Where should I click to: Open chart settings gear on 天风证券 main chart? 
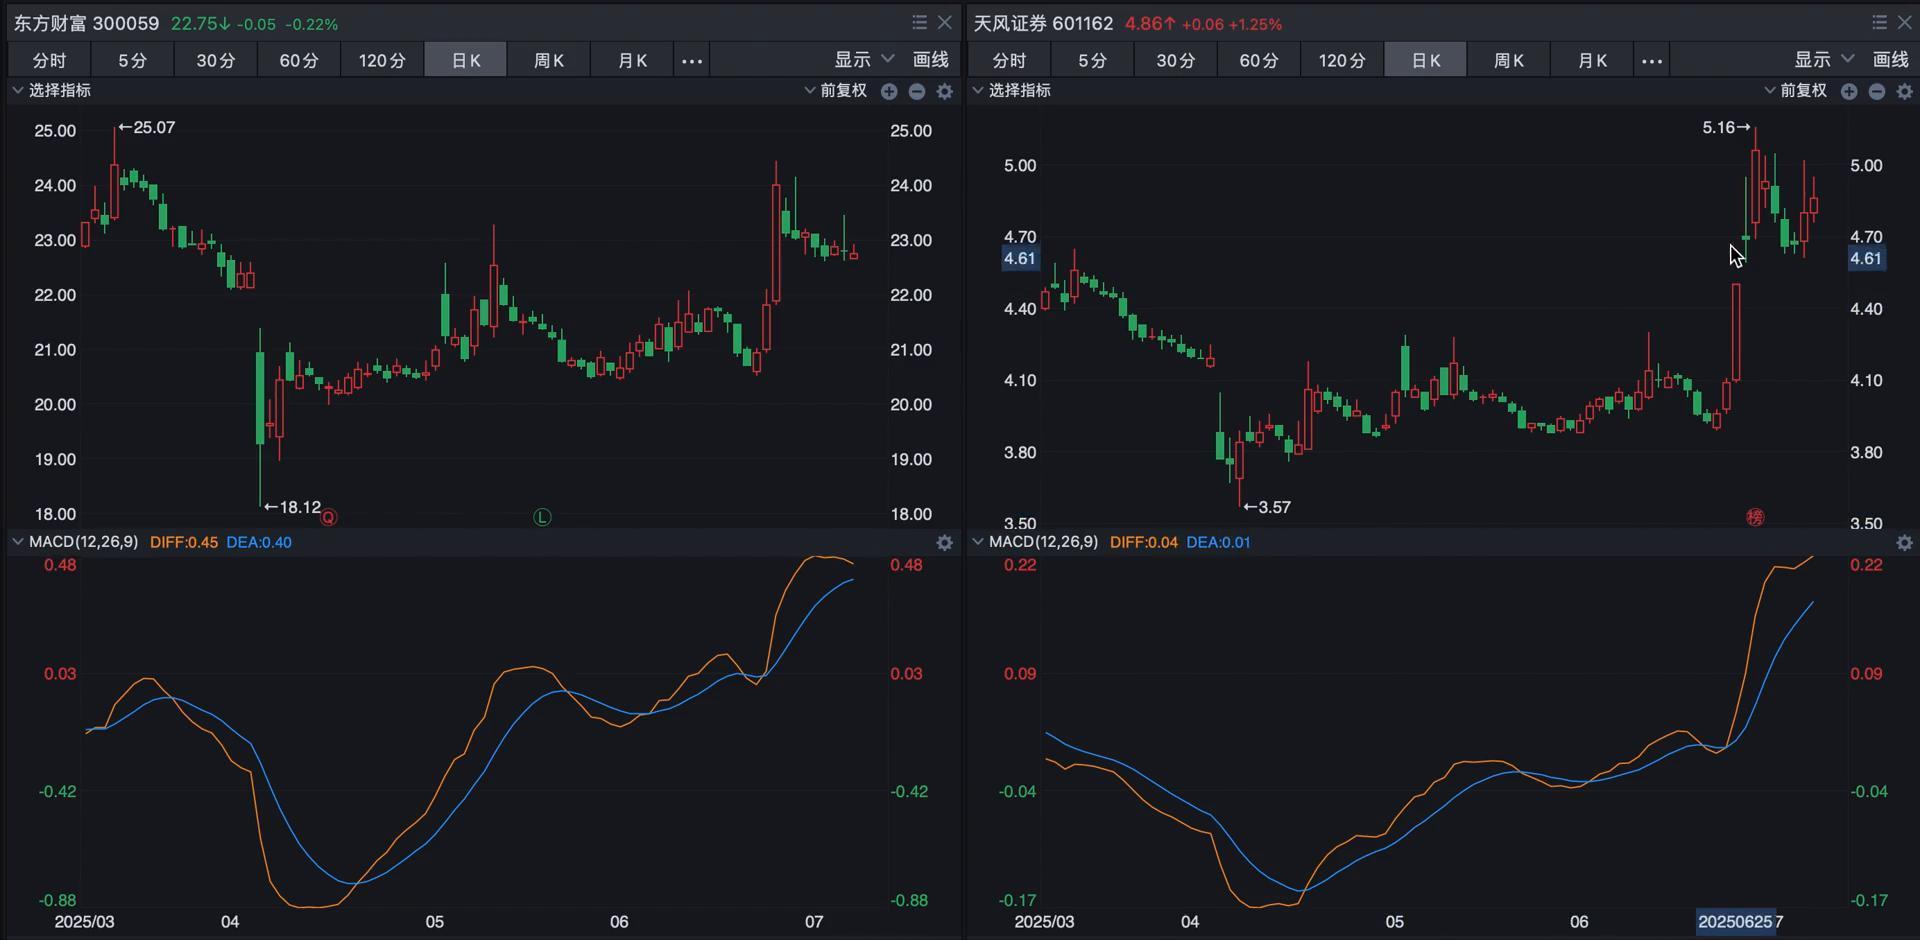(x=1905, y=91)
